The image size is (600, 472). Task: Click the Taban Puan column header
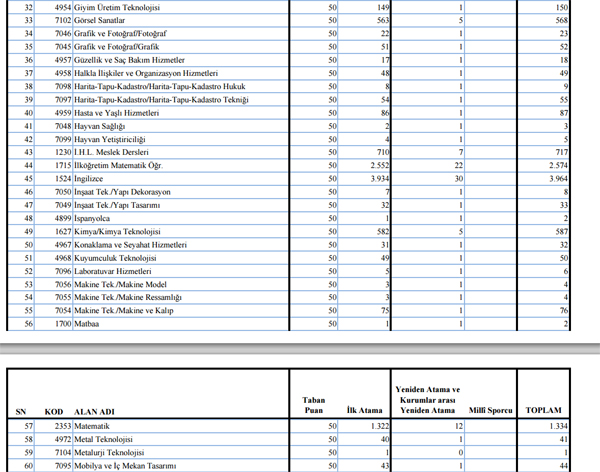pos(312,403)
